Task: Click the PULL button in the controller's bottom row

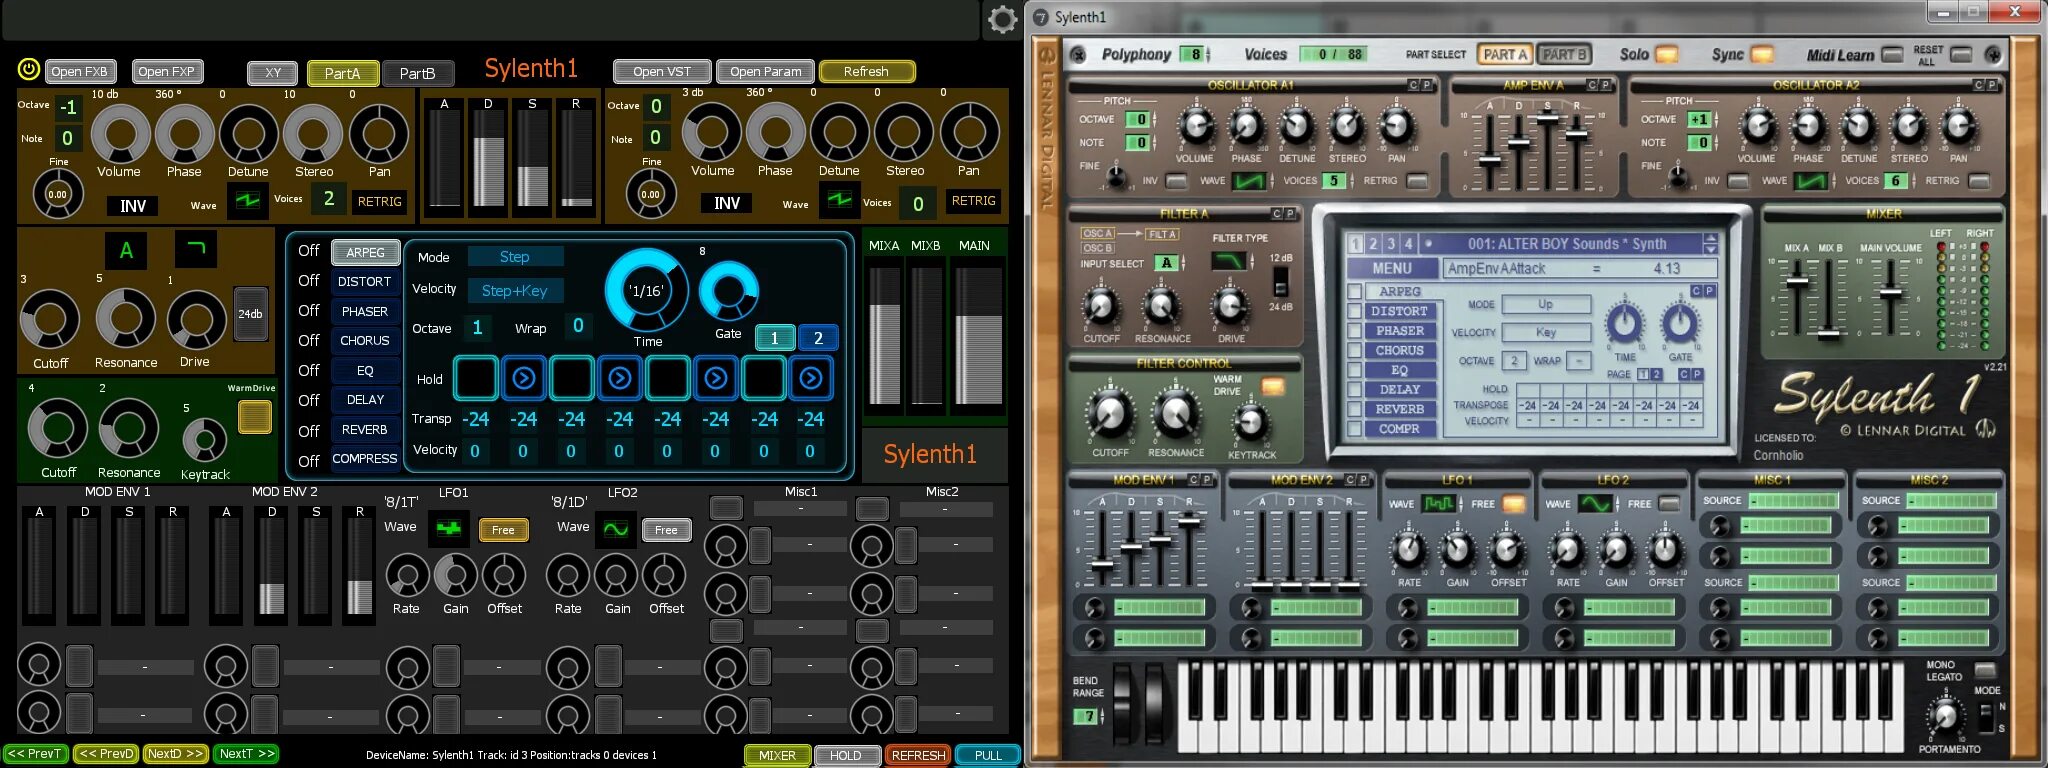Action: coord(988,755)
